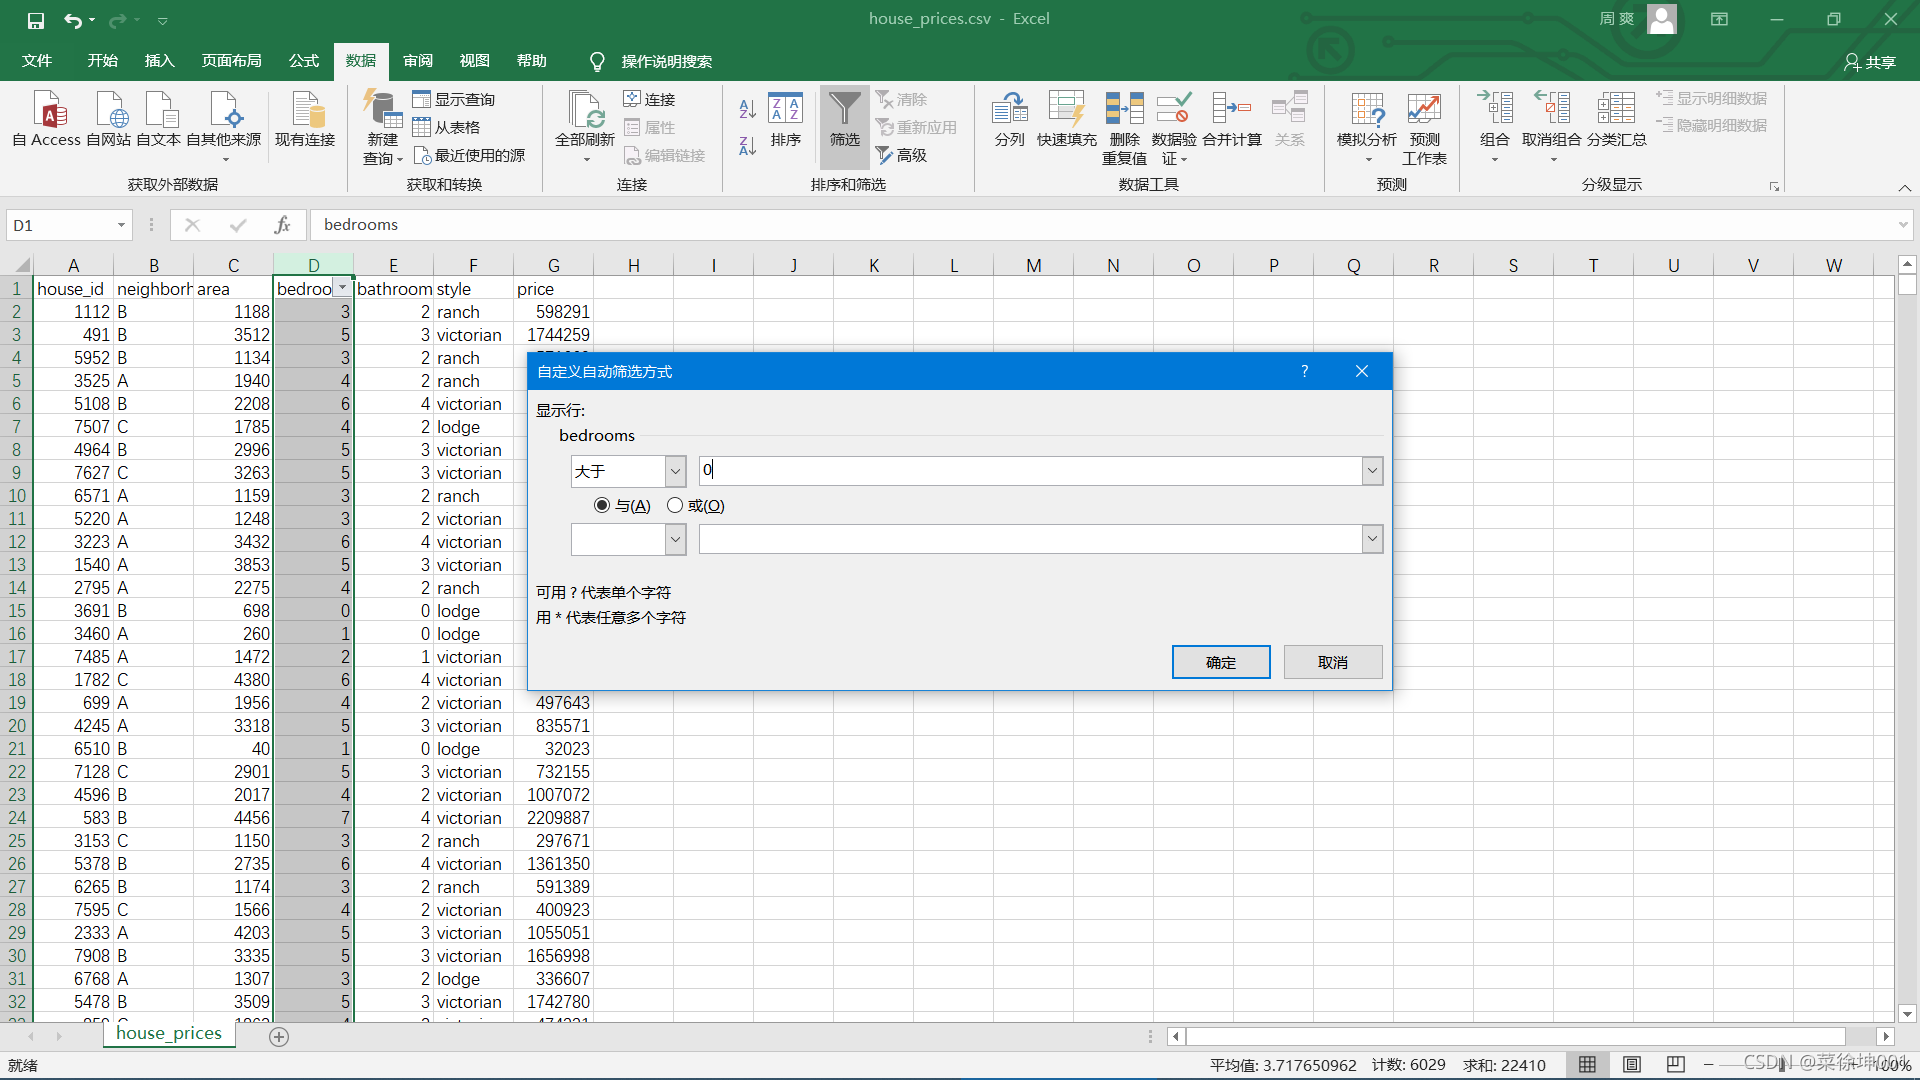Image resolution: width=1920 pixels, height=1080 pixels.
Task: Click column header G
Action: click(x=553, y=265)
